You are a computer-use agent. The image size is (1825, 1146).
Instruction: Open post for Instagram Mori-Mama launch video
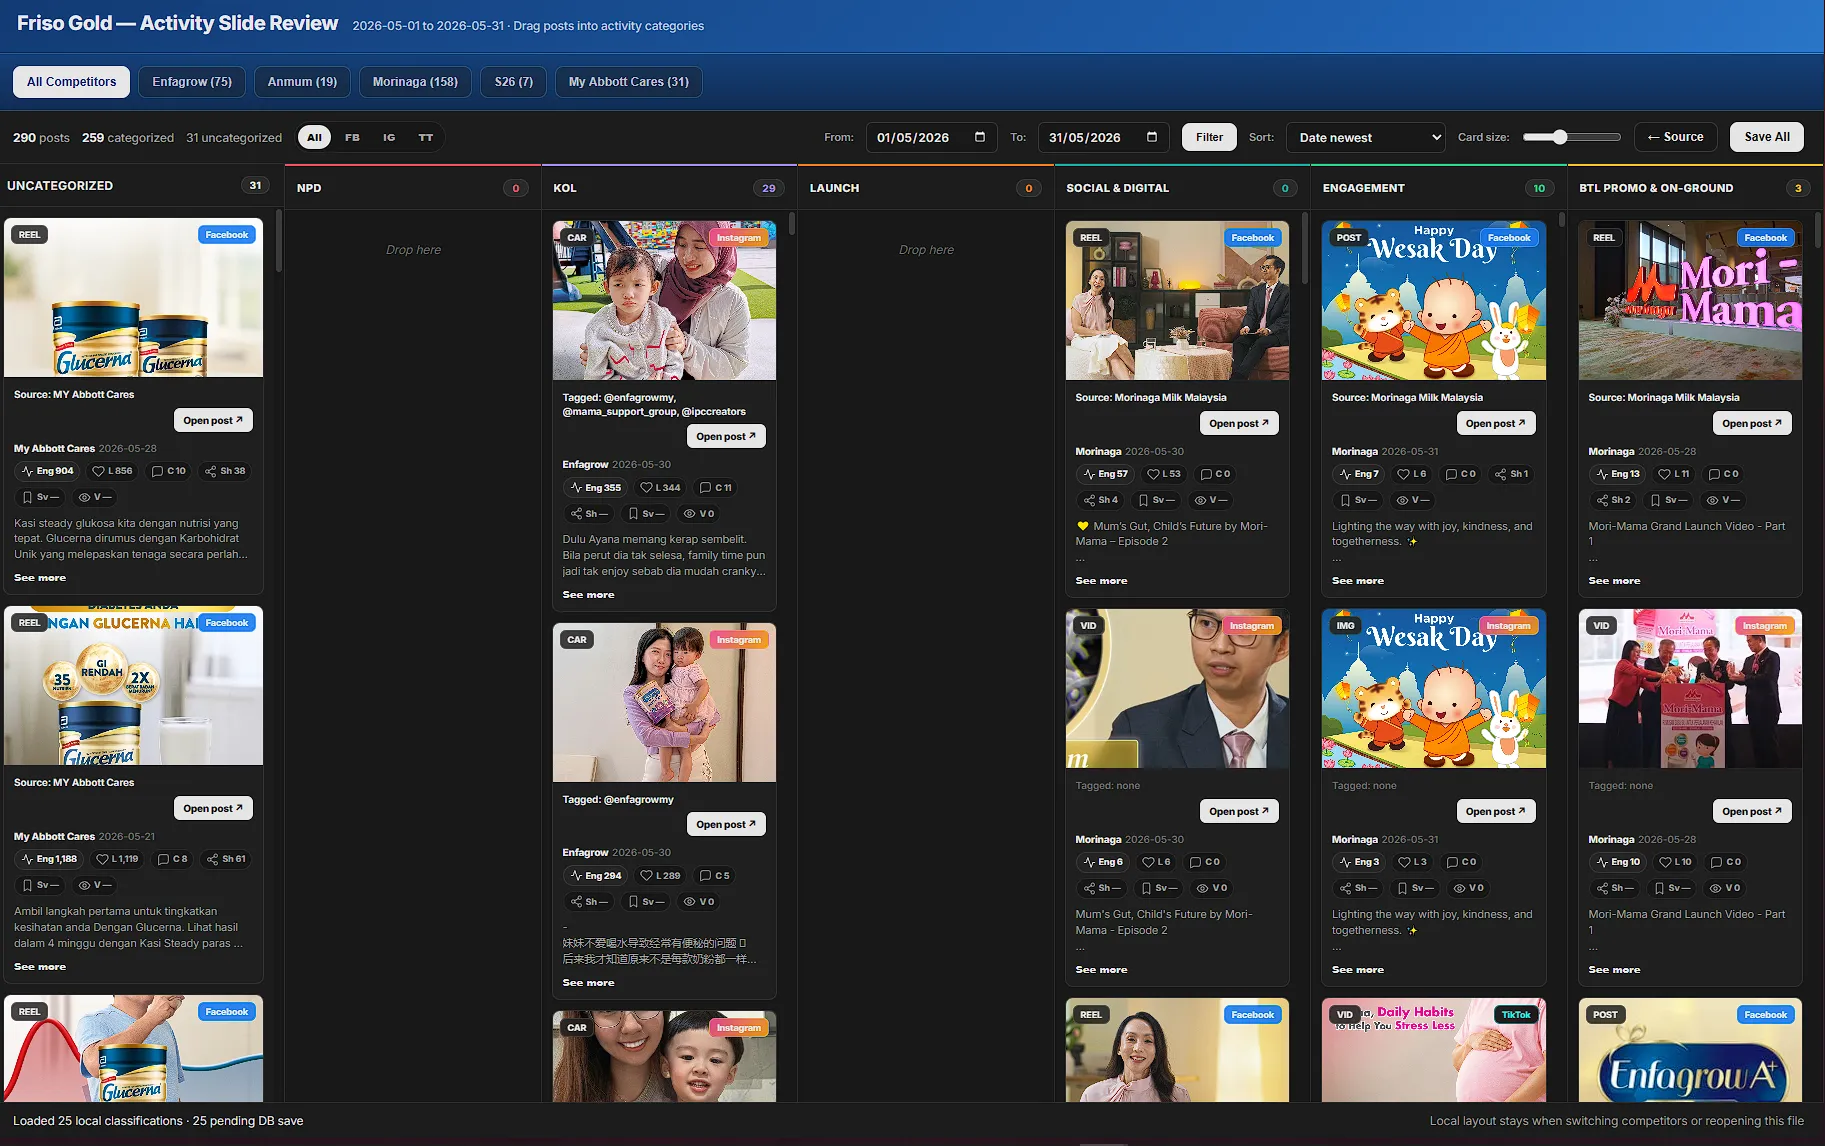click(1752, 812)
